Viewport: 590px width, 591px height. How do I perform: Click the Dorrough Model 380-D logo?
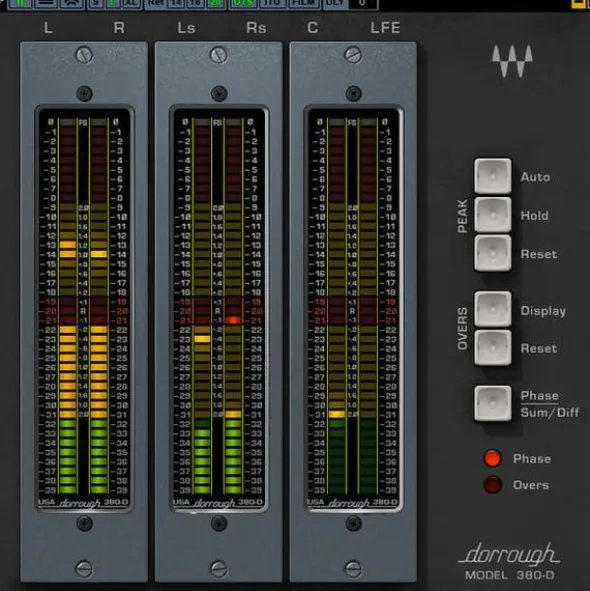point(509,560)
